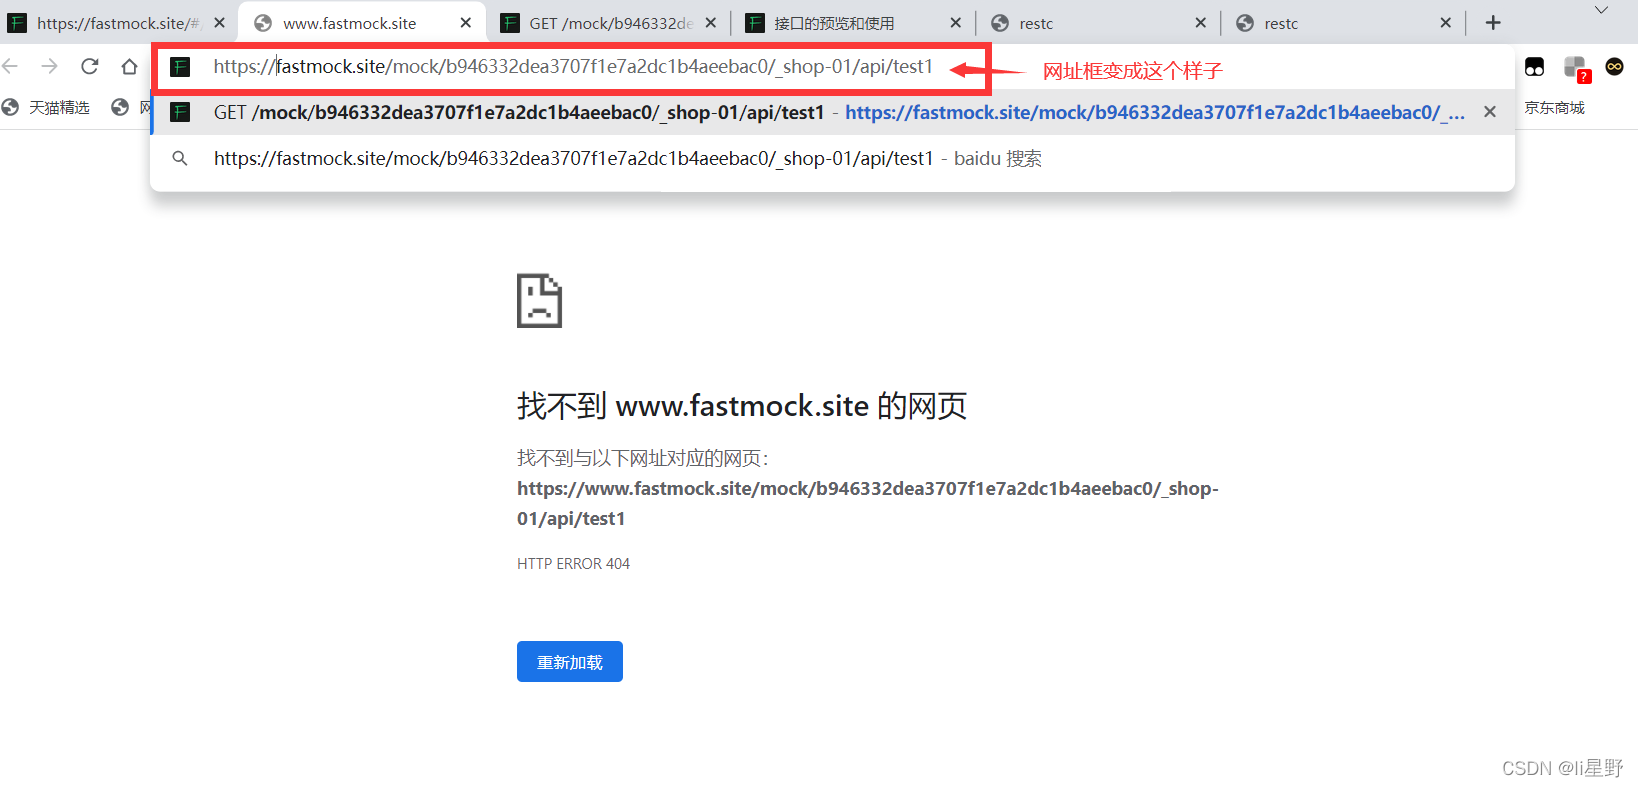
Task: Choose the GET /mock history suggestion
Action: pos(832,112)
